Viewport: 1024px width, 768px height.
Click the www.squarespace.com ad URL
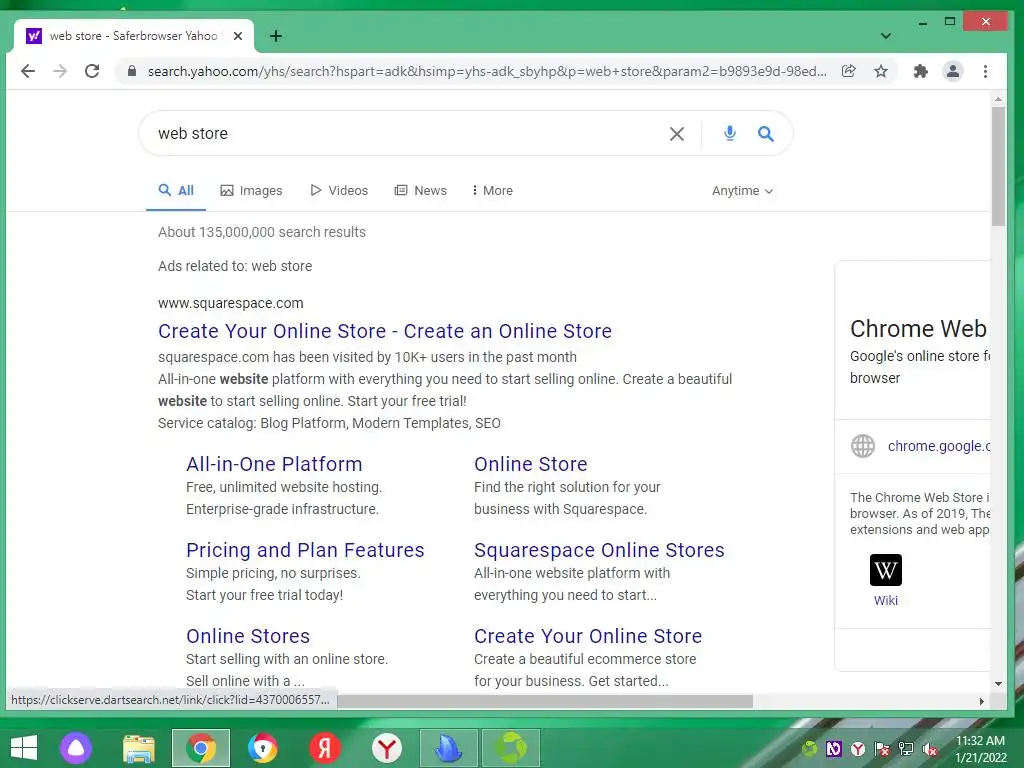click(x=231, y=303)
